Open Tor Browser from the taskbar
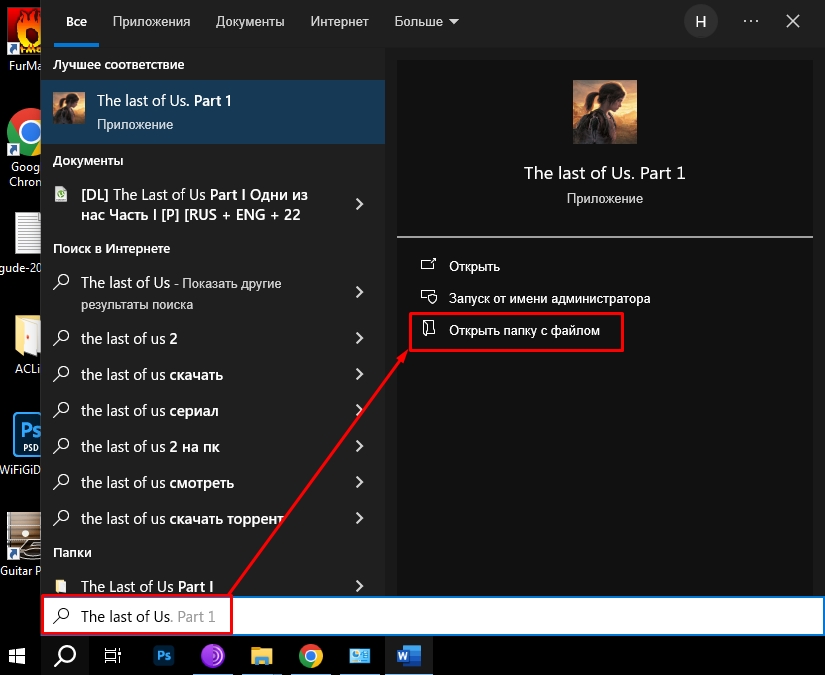This screenshot has height=675, width=825. (x=213, y=656)
